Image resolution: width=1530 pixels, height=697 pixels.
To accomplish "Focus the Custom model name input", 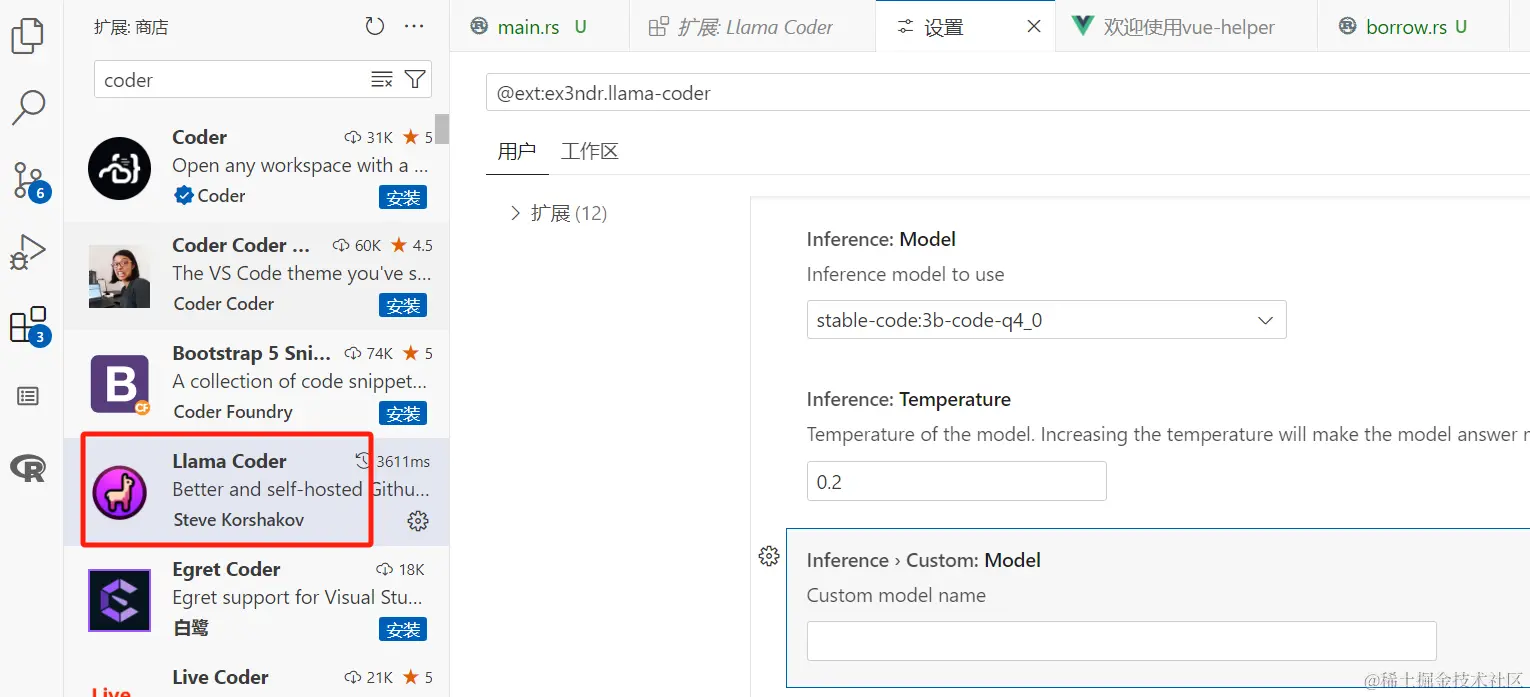I will (1121, 641).
